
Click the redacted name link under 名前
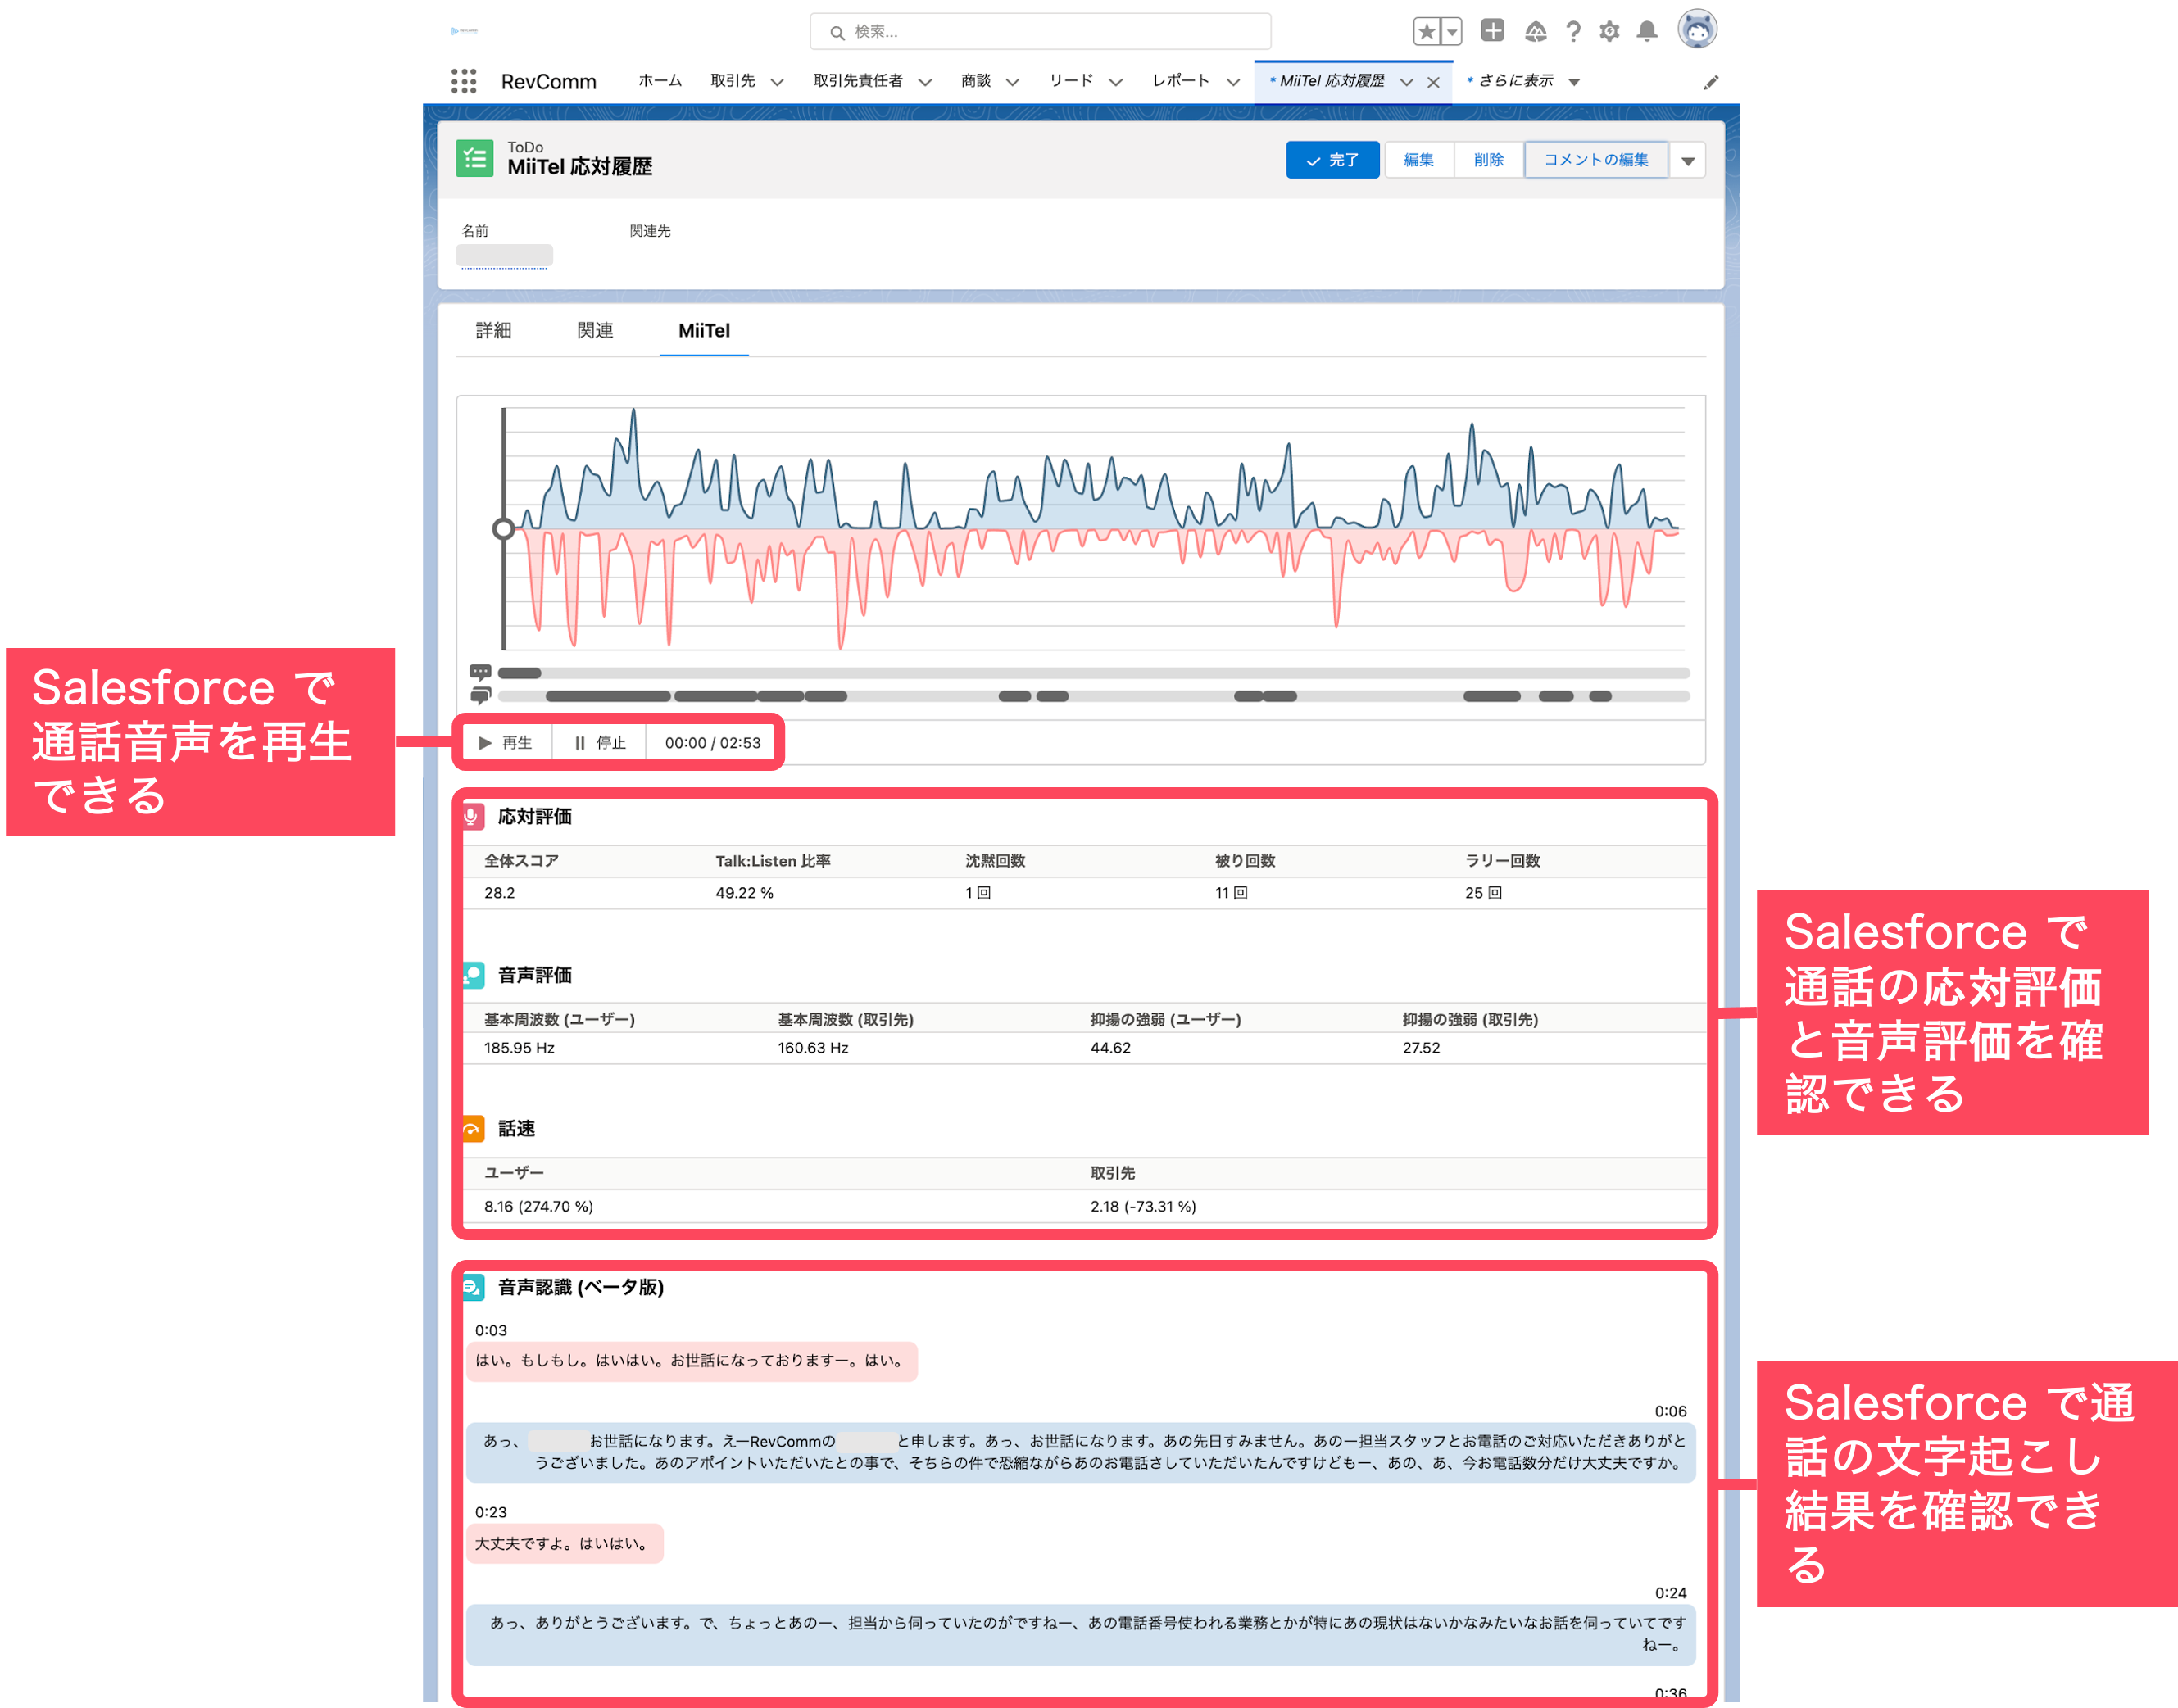tap(504, 256)
